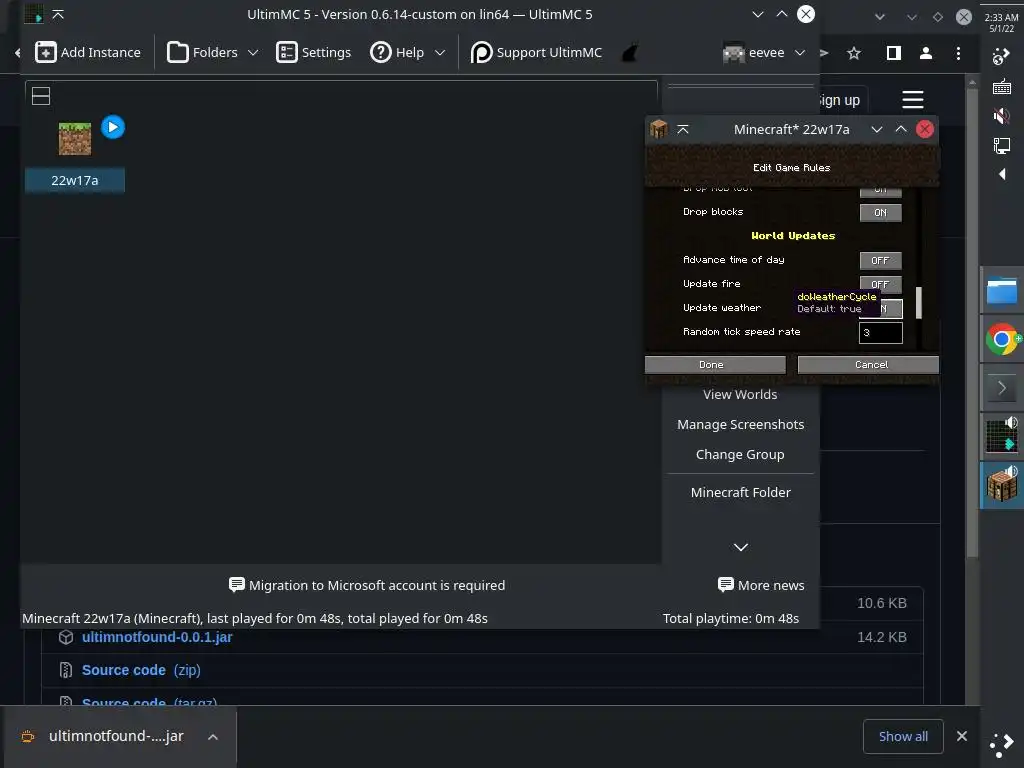Click the Random tick speed rate field
The width and height of the screenshot is (1024, 768).
(x=880, y=332)
